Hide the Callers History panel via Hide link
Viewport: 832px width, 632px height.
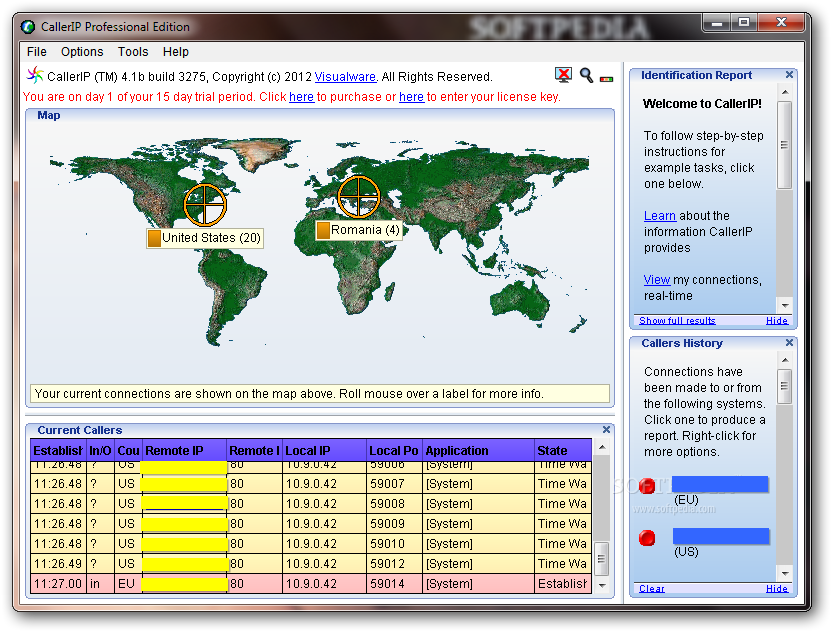point(777,588)
